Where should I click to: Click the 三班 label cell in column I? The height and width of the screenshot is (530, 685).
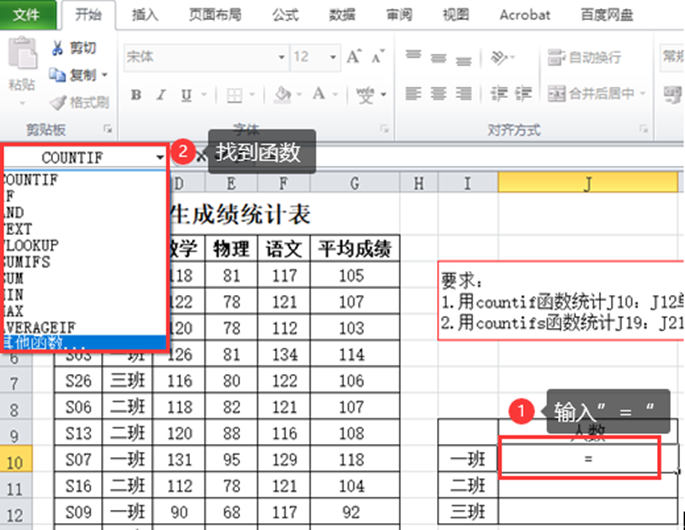pos(468,511)
